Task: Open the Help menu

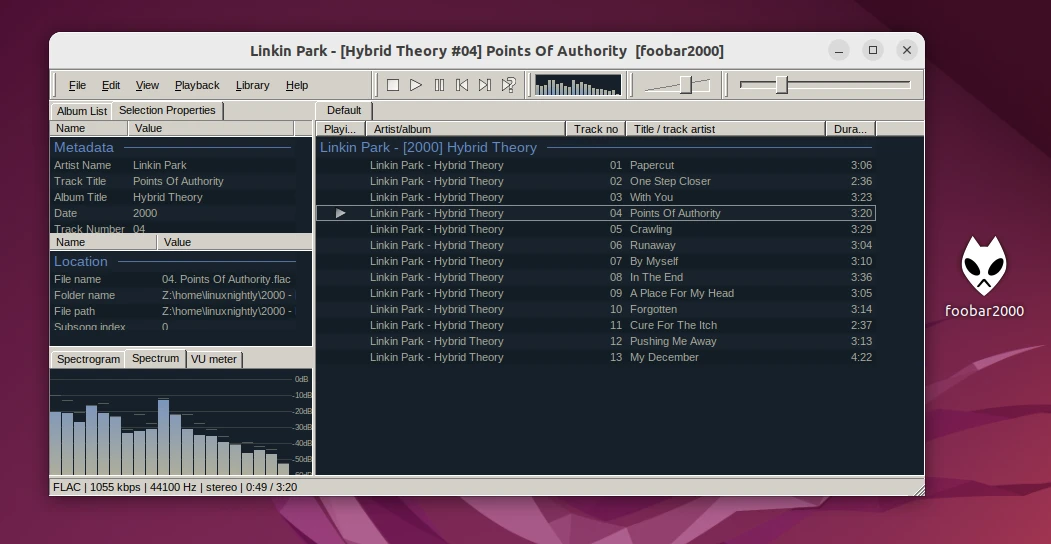Action: click(297, 85)
